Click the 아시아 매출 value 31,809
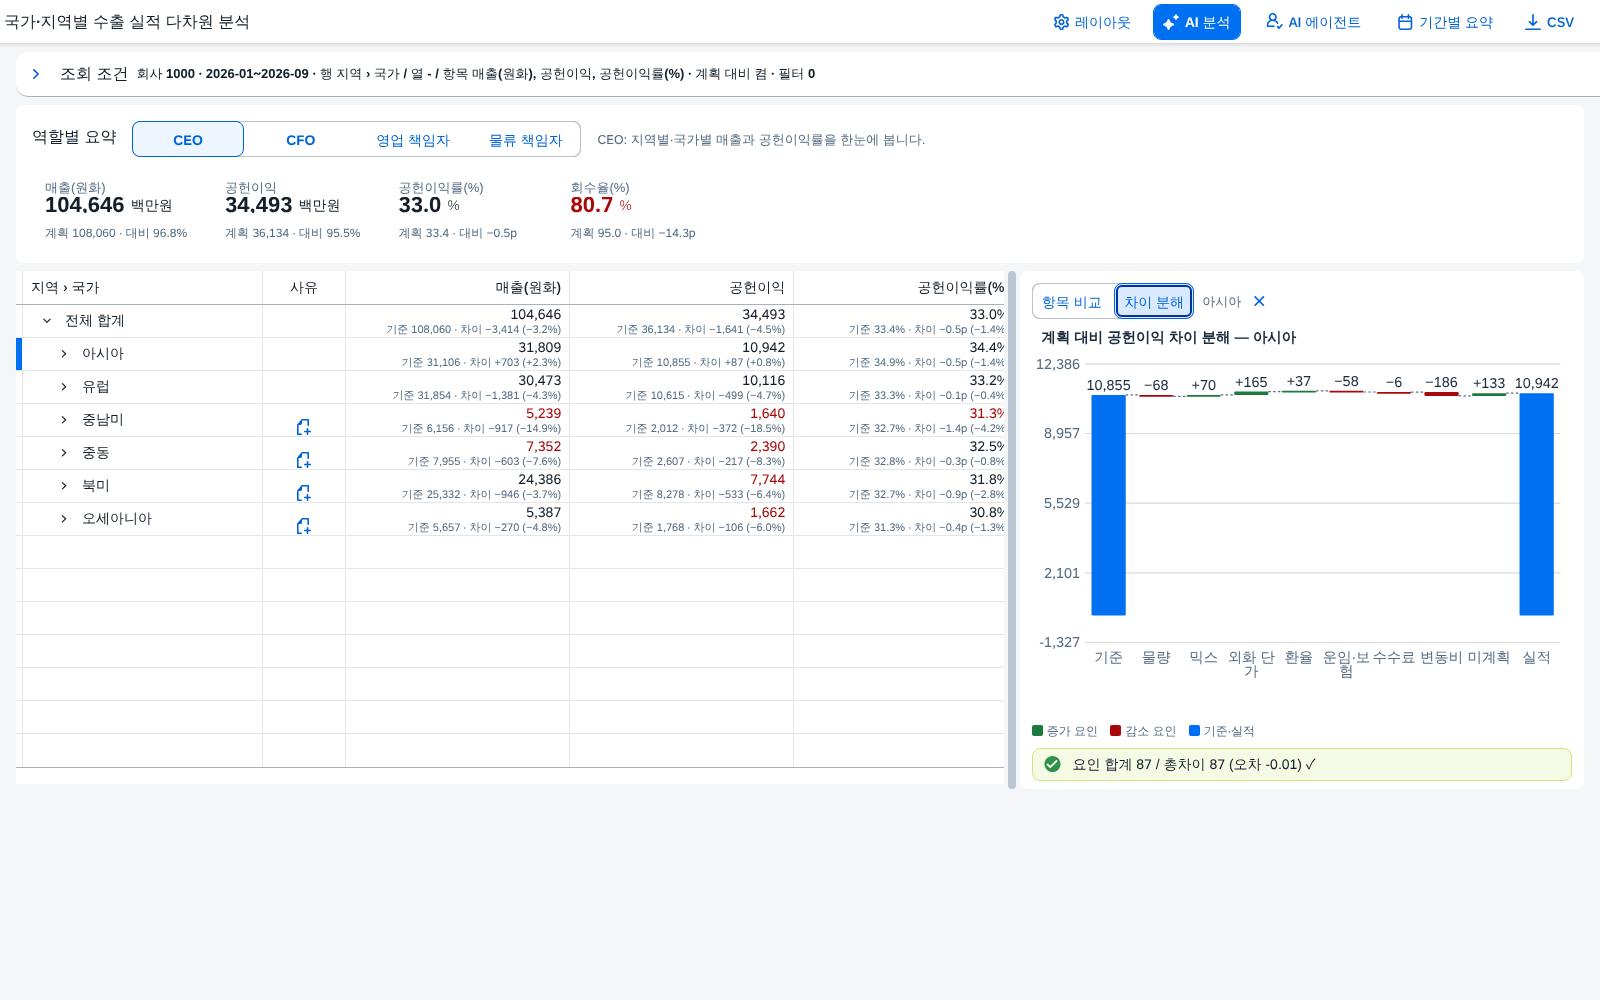This screenshot has width=1600, height=1000. [x=540, y=348]
